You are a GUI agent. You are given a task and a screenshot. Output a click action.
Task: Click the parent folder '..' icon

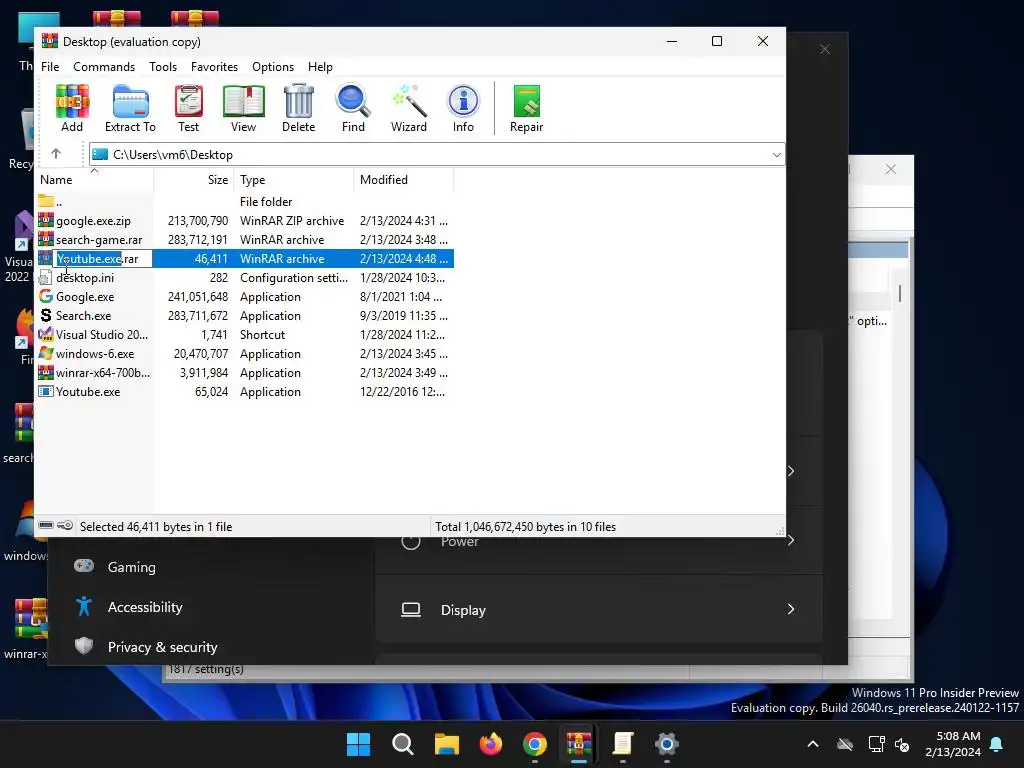point(46,200)
